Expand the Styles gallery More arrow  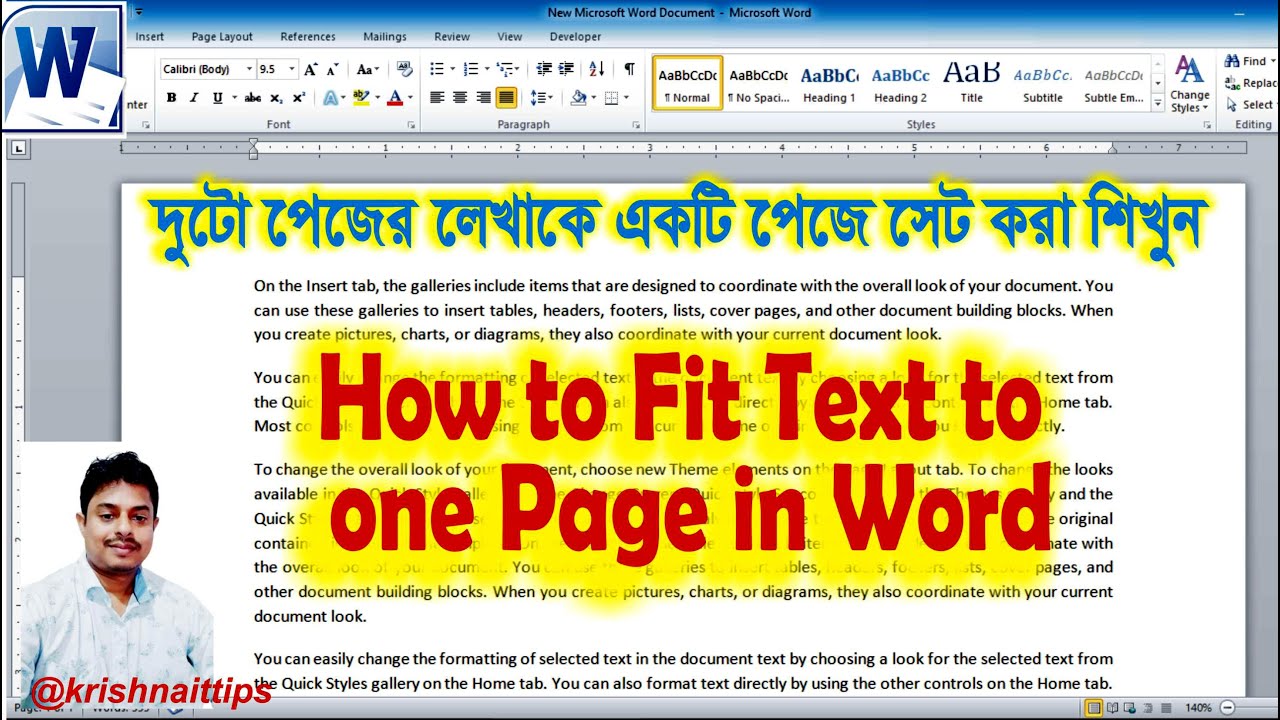coord(1158,103)
